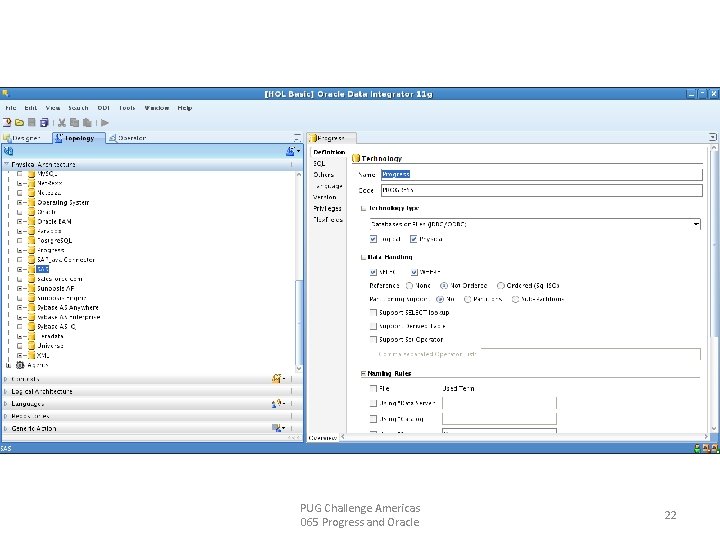720x540 pixels.
Task: Switch to the Operator navigator tab
Action: tap(127, 138)
